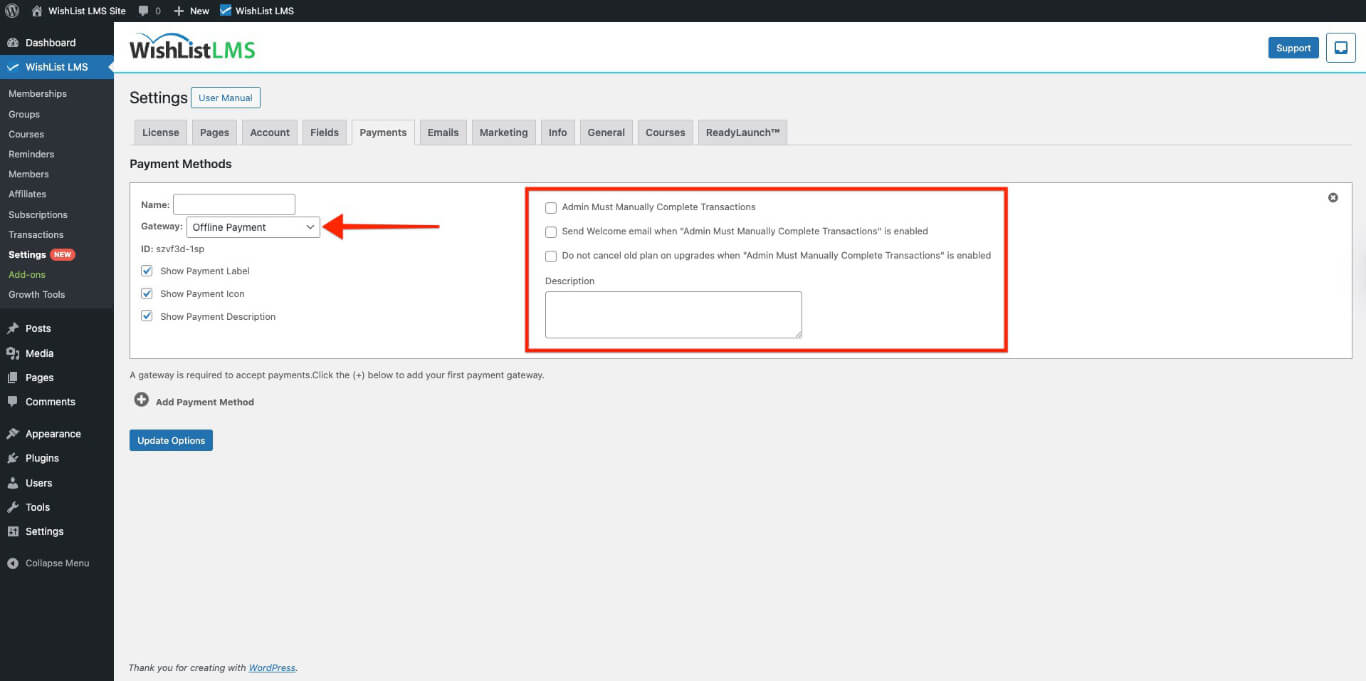The image size is (1366, 681).
Task: Uncheck Show Payment Label
Action: [147, 271]
